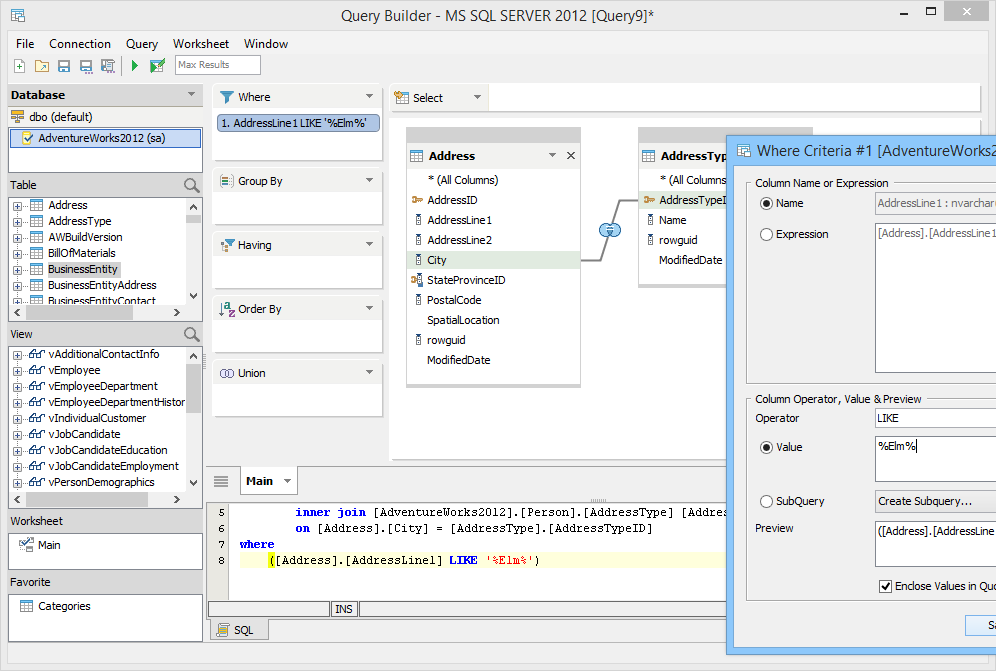This screenshot has height=671, width=996.
Task: Open the Main tab dropdown arrow
Action: (287, 481)
